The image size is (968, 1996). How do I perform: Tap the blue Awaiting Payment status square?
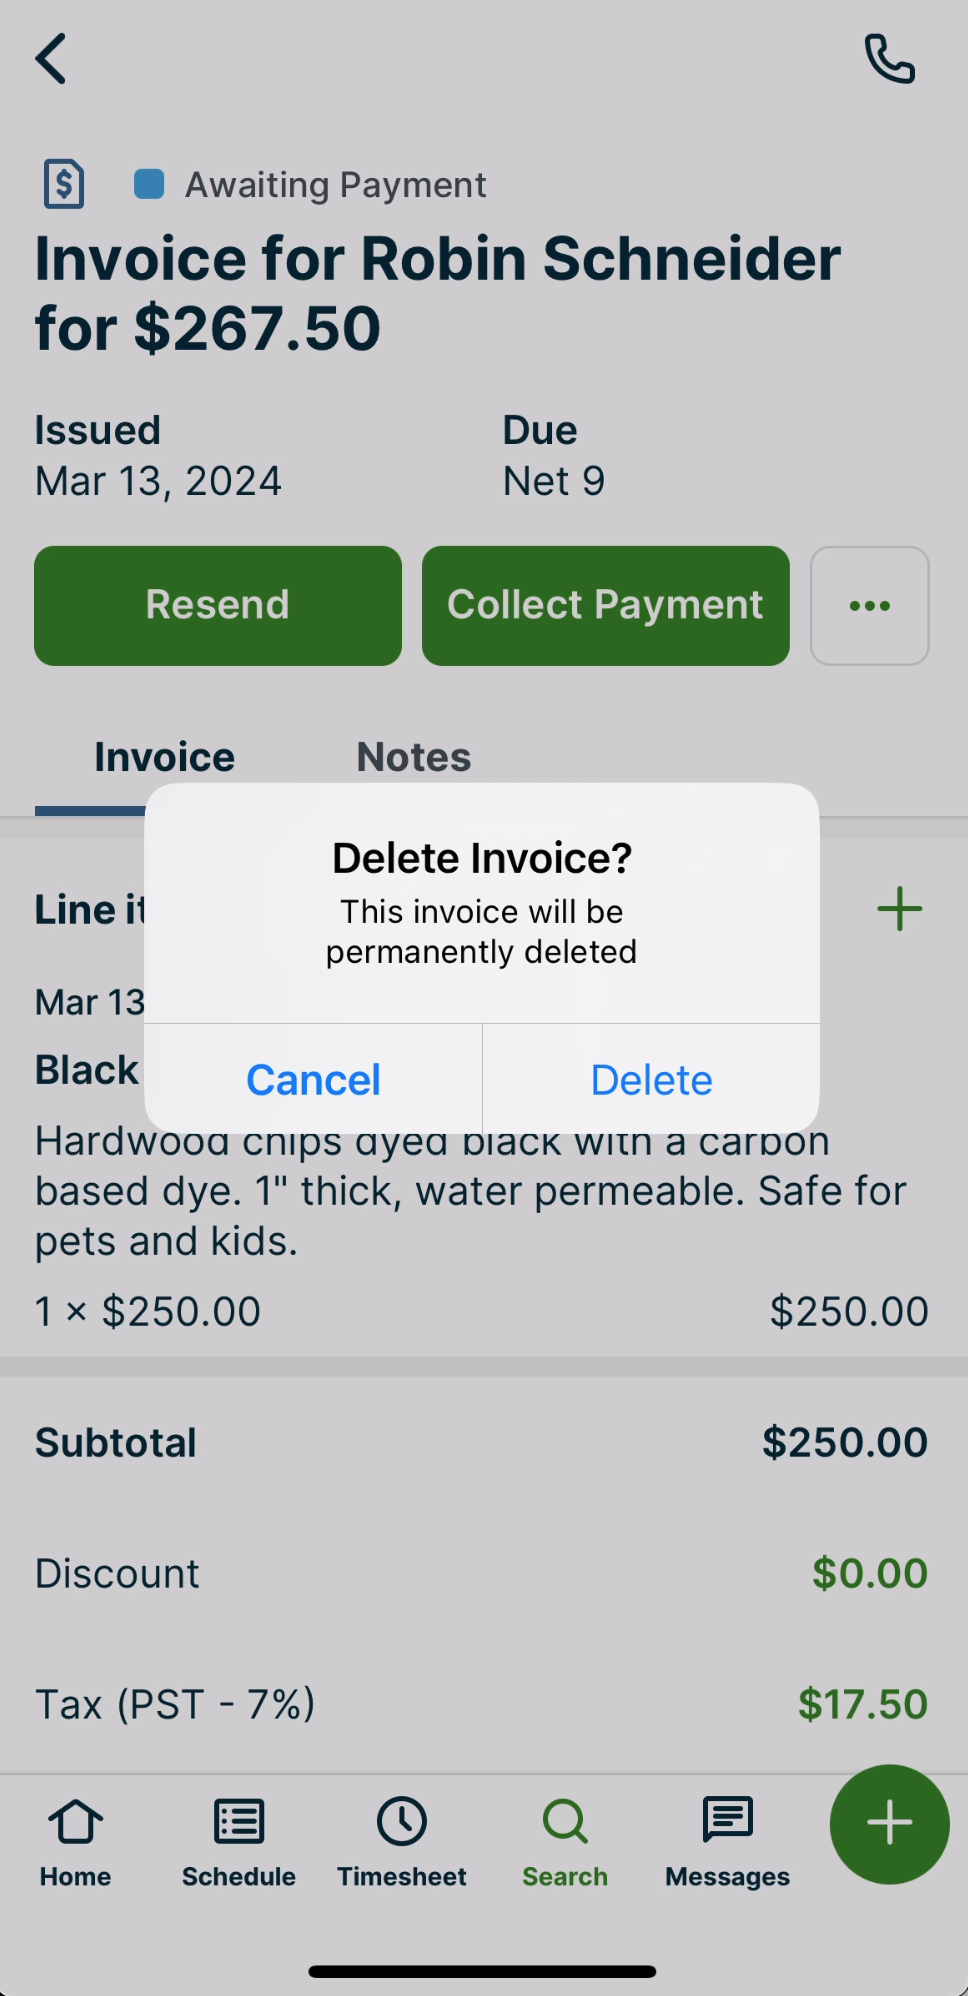tap(149, 184)
